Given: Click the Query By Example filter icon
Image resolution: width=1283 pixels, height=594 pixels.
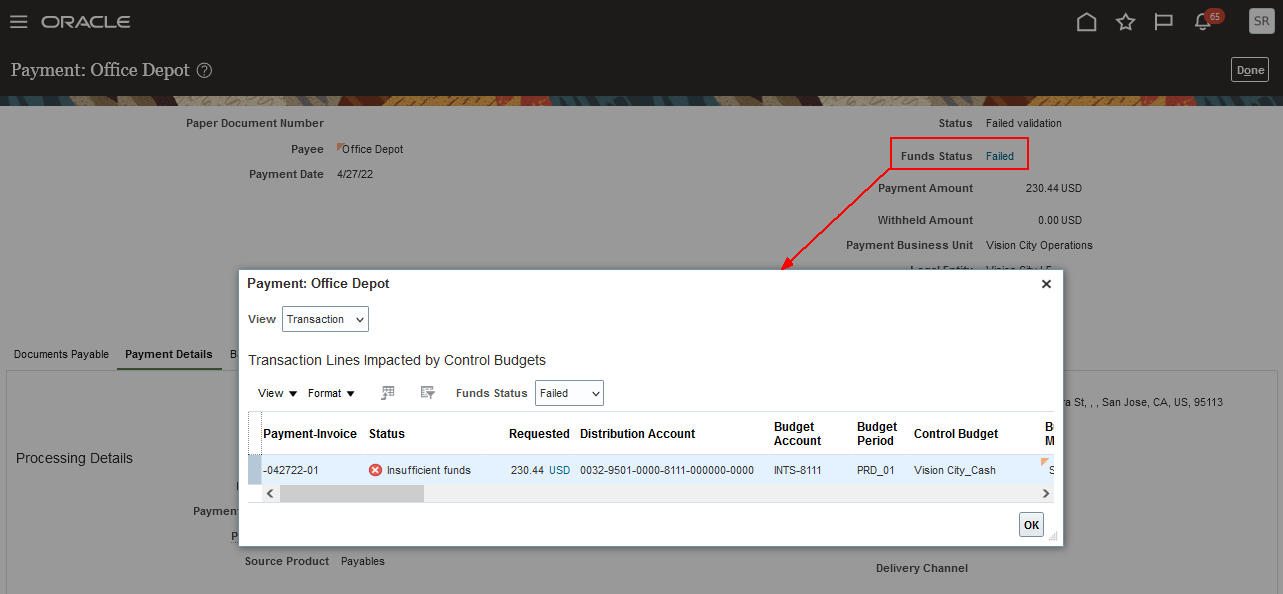Looking at the screenshot, I should 427,393.
